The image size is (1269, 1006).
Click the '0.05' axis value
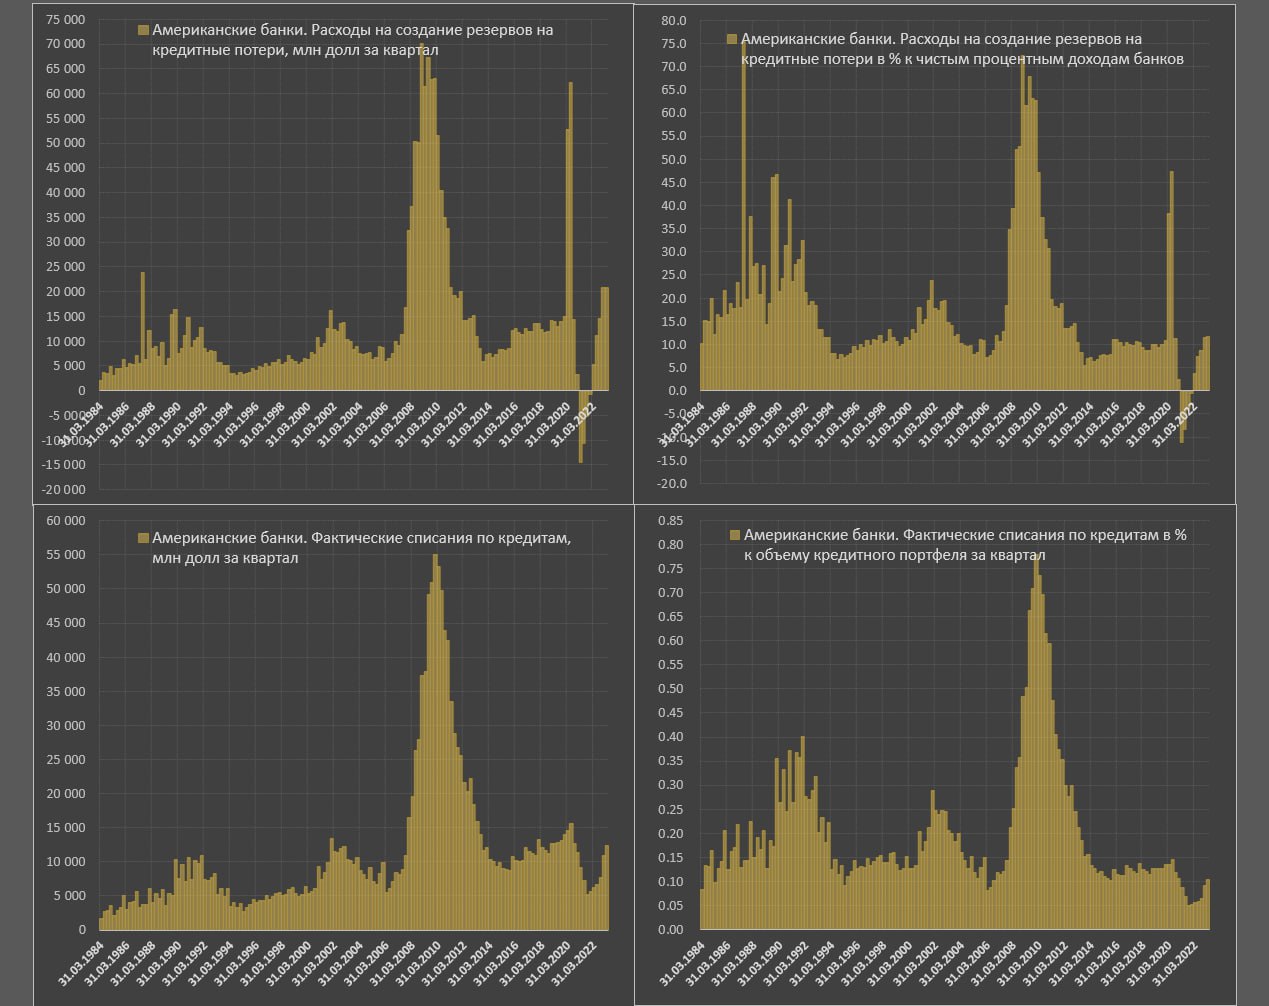[670, 905]
